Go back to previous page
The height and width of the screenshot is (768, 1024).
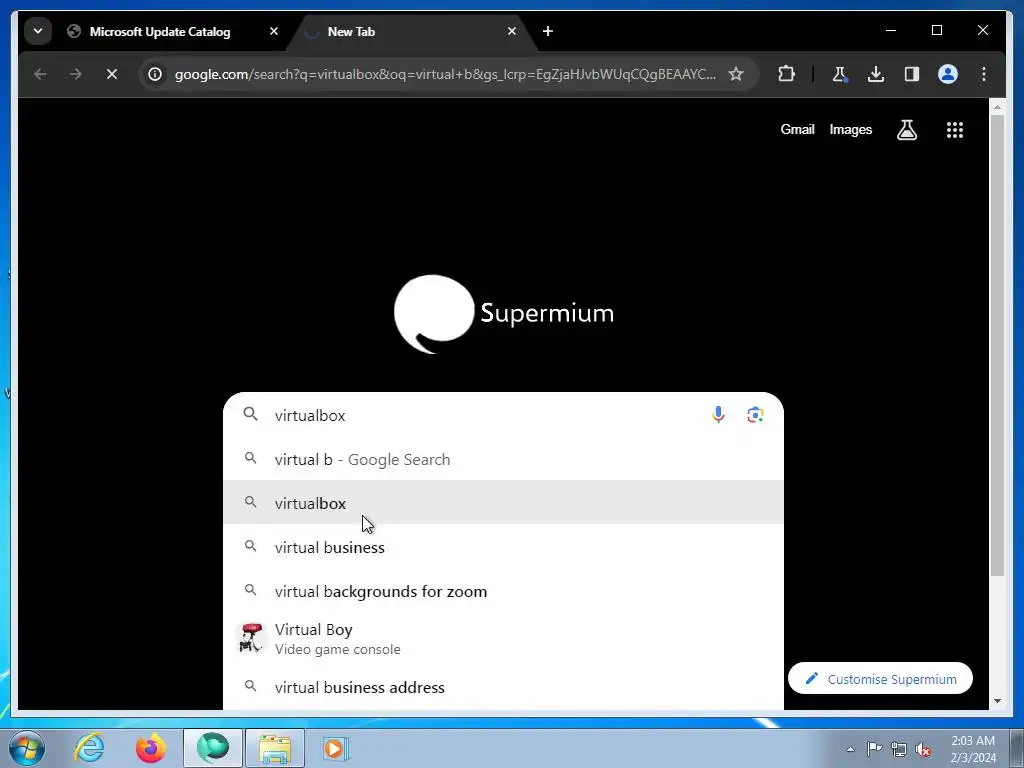click(40, 74)
